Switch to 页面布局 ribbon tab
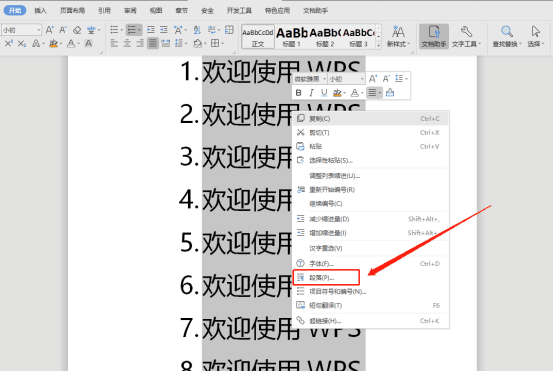Image resolution: width=554 pixels, height=372 pixels. point(72,11)
